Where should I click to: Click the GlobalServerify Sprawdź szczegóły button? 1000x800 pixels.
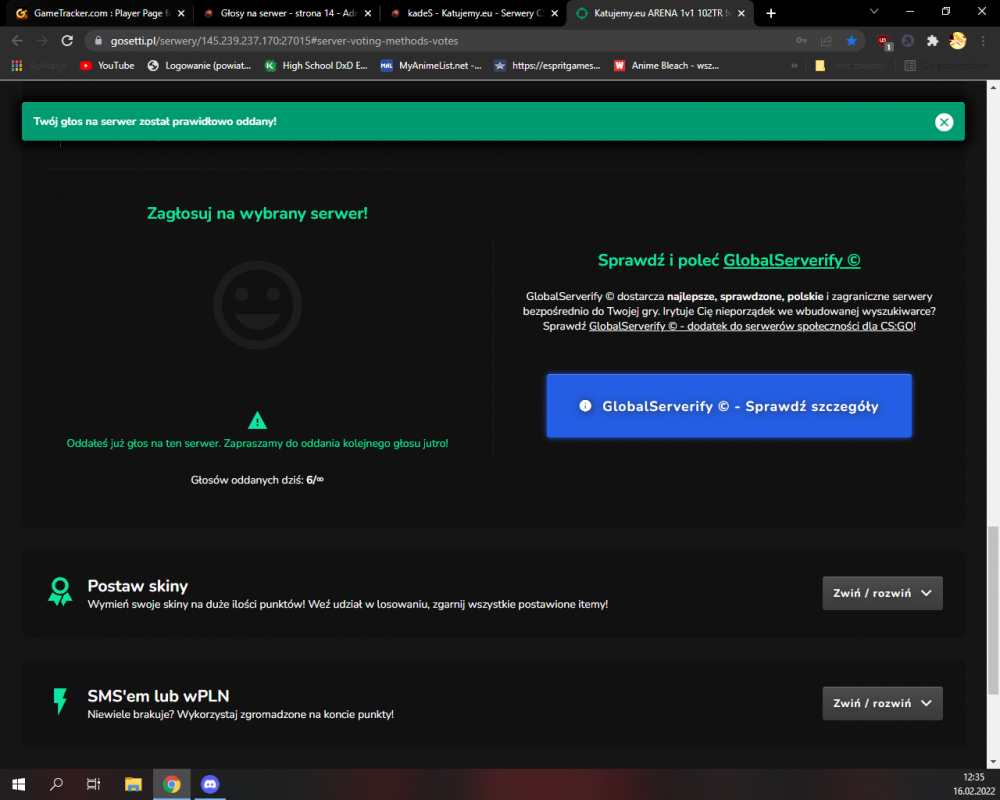(729, 406)
